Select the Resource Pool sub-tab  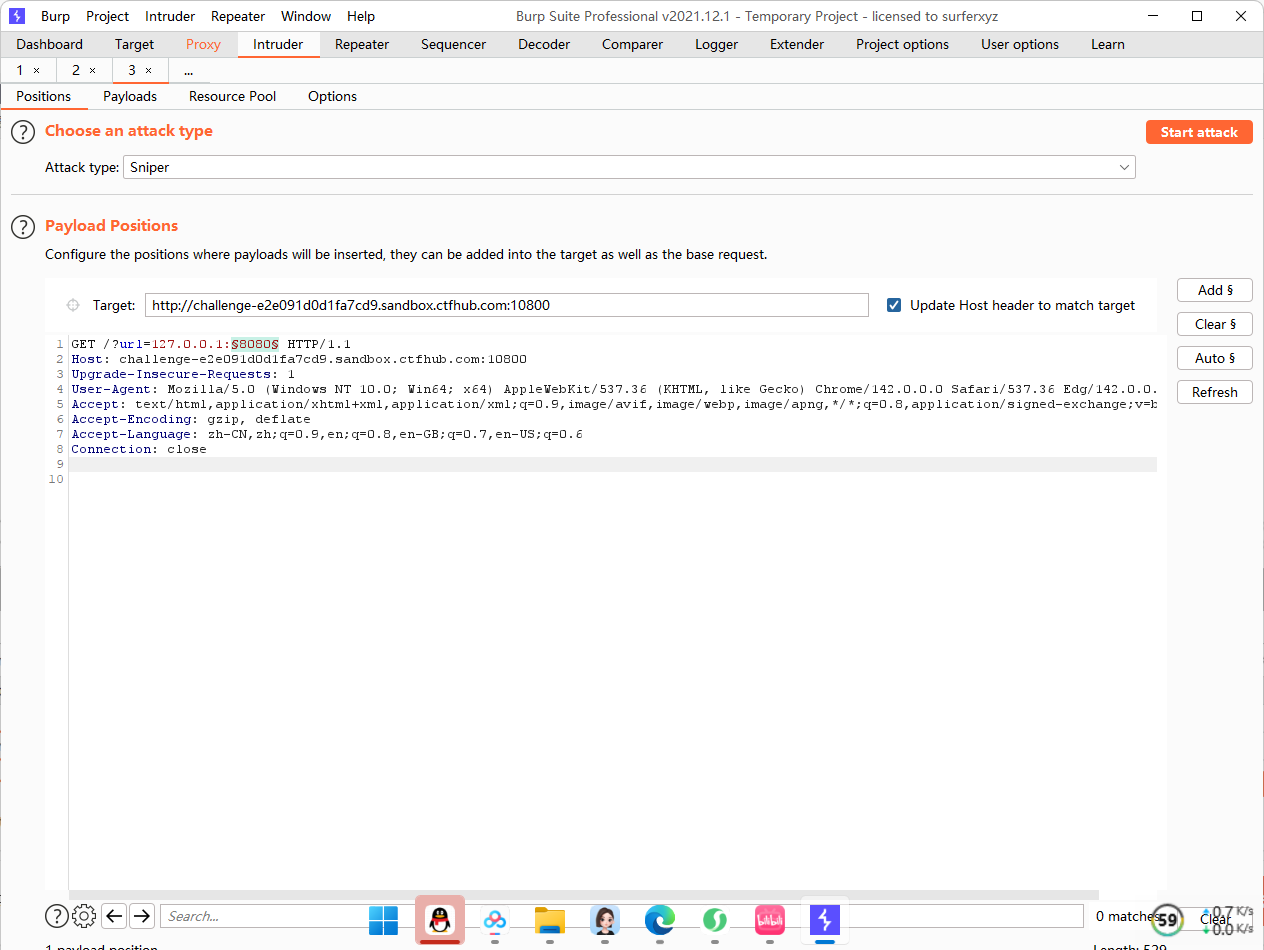[232, 96]
